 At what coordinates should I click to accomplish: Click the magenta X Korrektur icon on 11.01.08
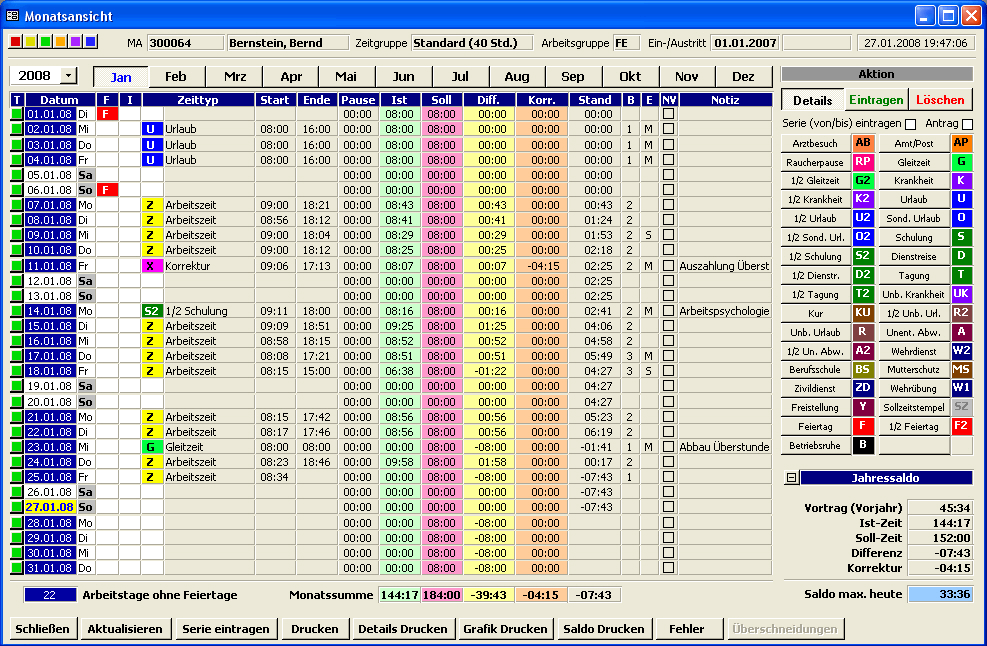150,266
